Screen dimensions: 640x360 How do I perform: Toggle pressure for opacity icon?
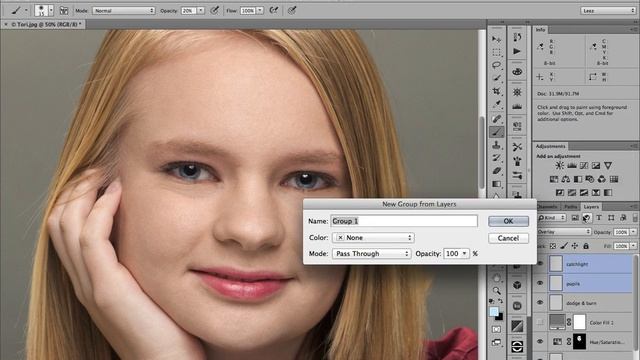click(x=215, y=11)
